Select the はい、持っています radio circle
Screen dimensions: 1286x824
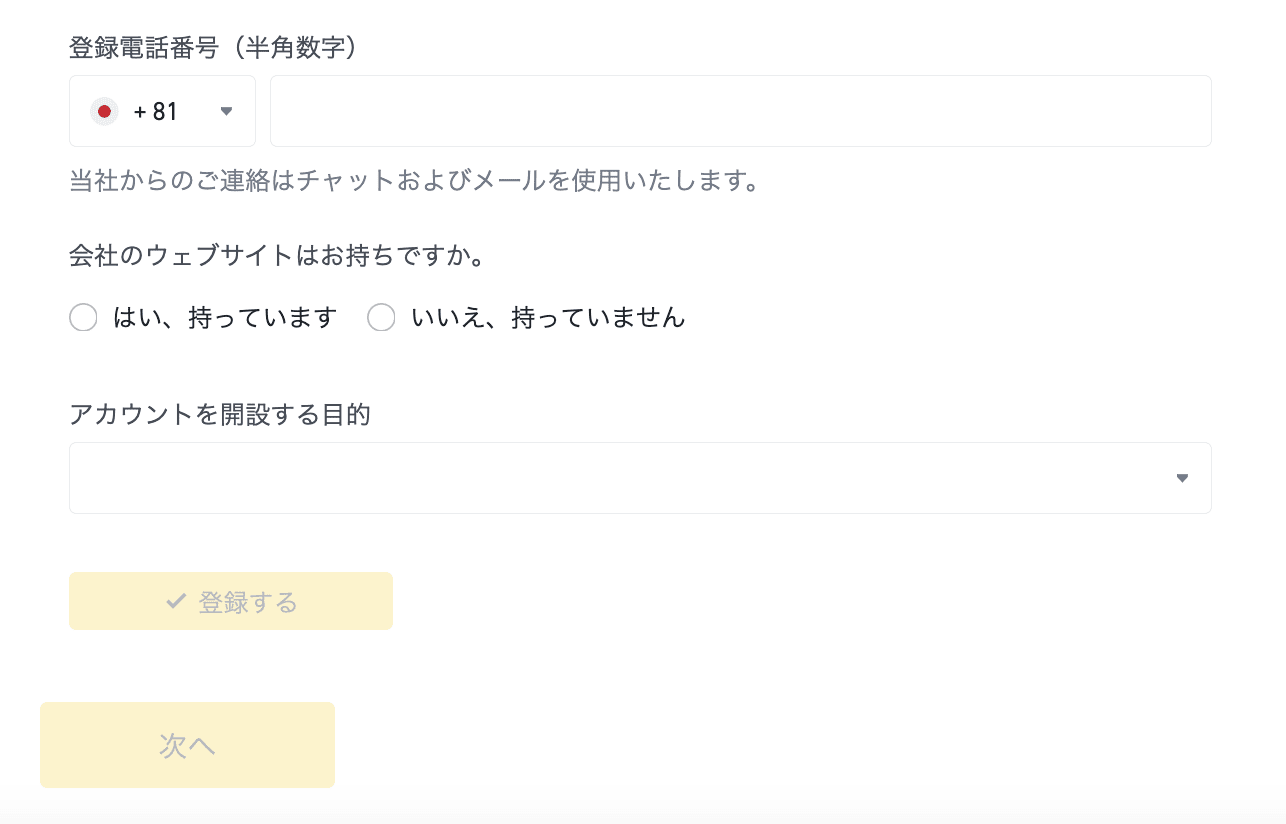83,318
